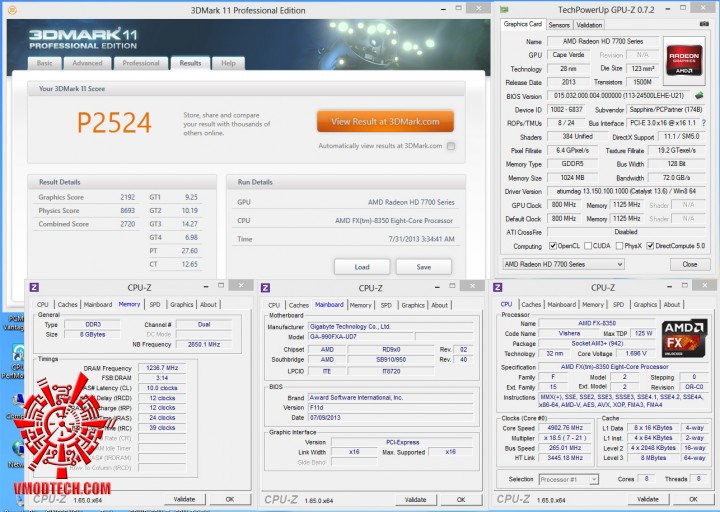Select the Graphics Card tab in GPU-Z
The image size is (720, 512).
pyautogui.click(x=523, y=24)
